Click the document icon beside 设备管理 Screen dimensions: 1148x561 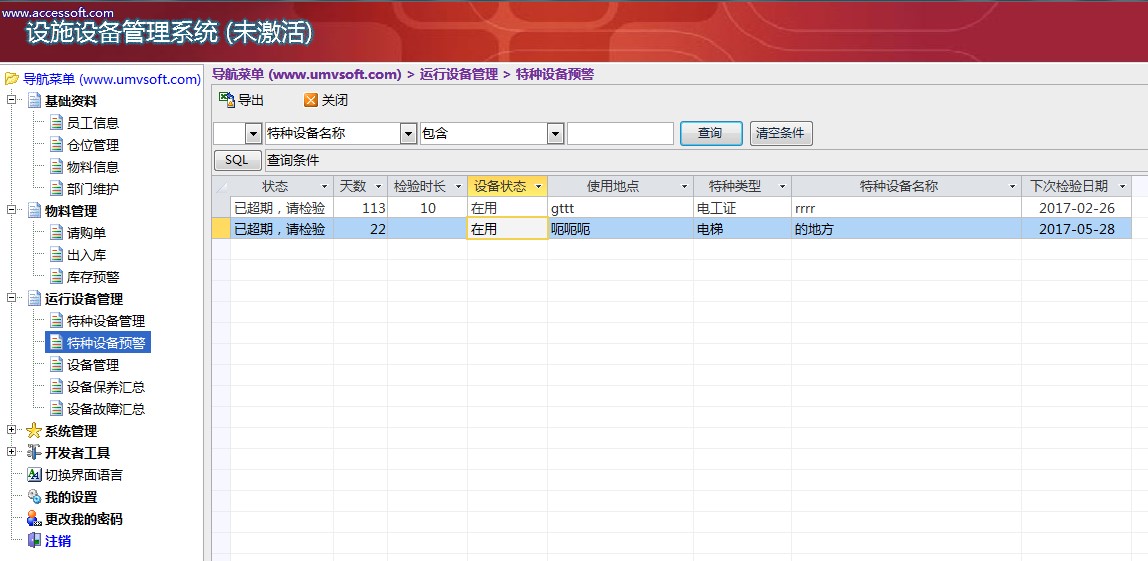click(56, 365)
